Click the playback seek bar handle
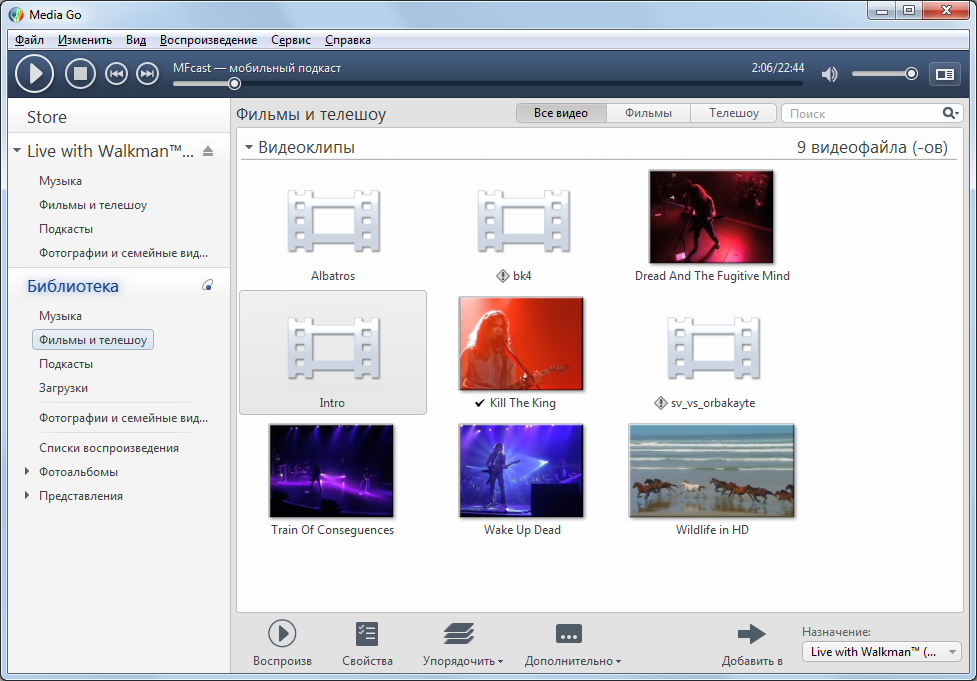977x681 pixels. (234, 83)
